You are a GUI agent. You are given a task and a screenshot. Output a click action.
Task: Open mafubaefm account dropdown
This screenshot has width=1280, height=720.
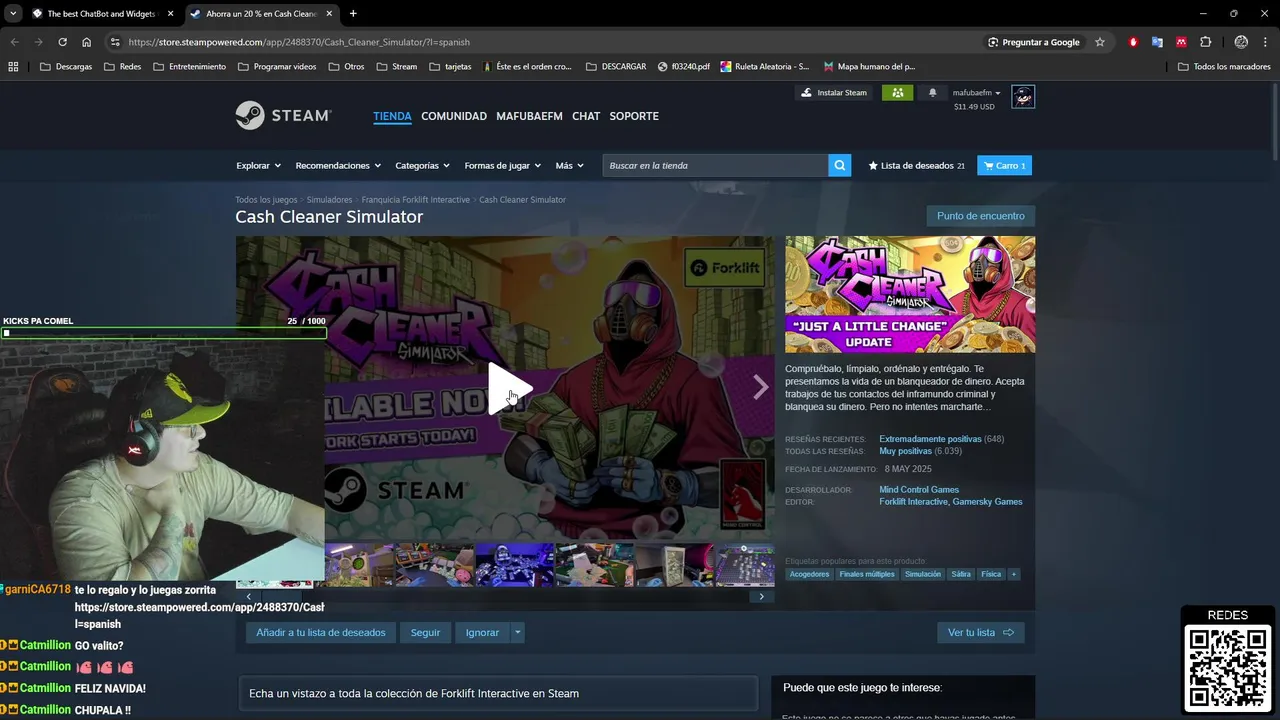tap(976, 93)
